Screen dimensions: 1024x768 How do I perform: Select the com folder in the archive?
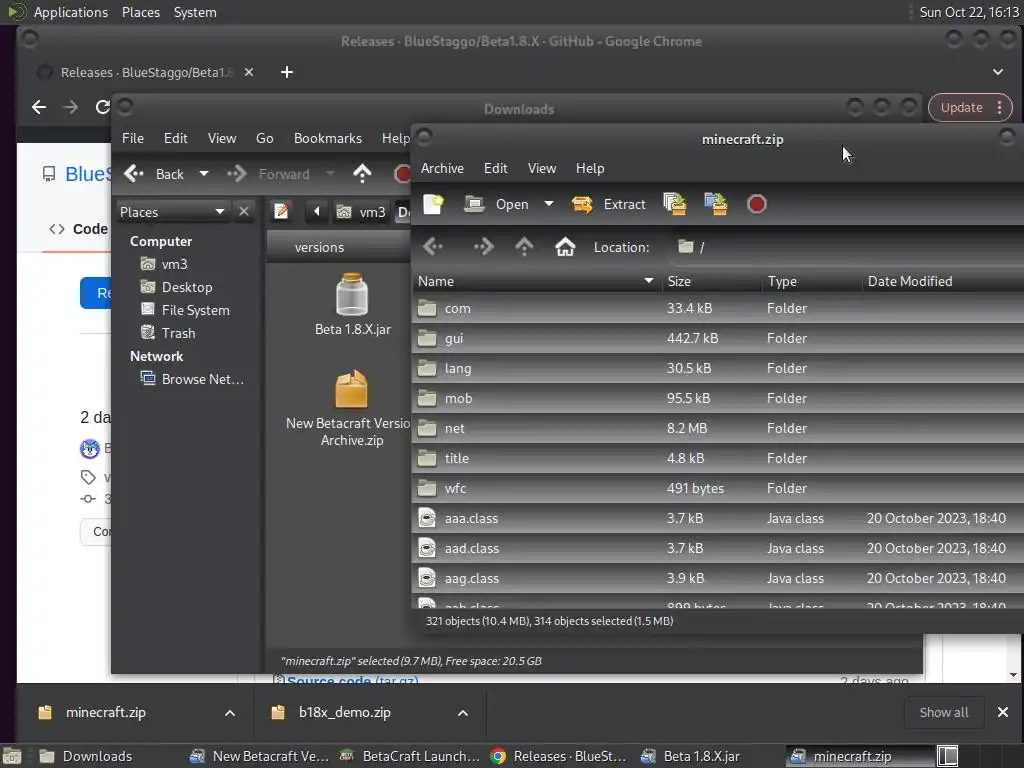pyautogui.click(x=717, y=308)
